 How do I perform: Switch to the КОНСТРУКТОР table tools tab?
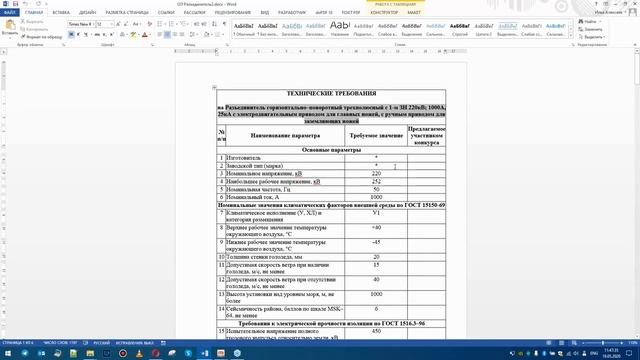tap(384, 13)
